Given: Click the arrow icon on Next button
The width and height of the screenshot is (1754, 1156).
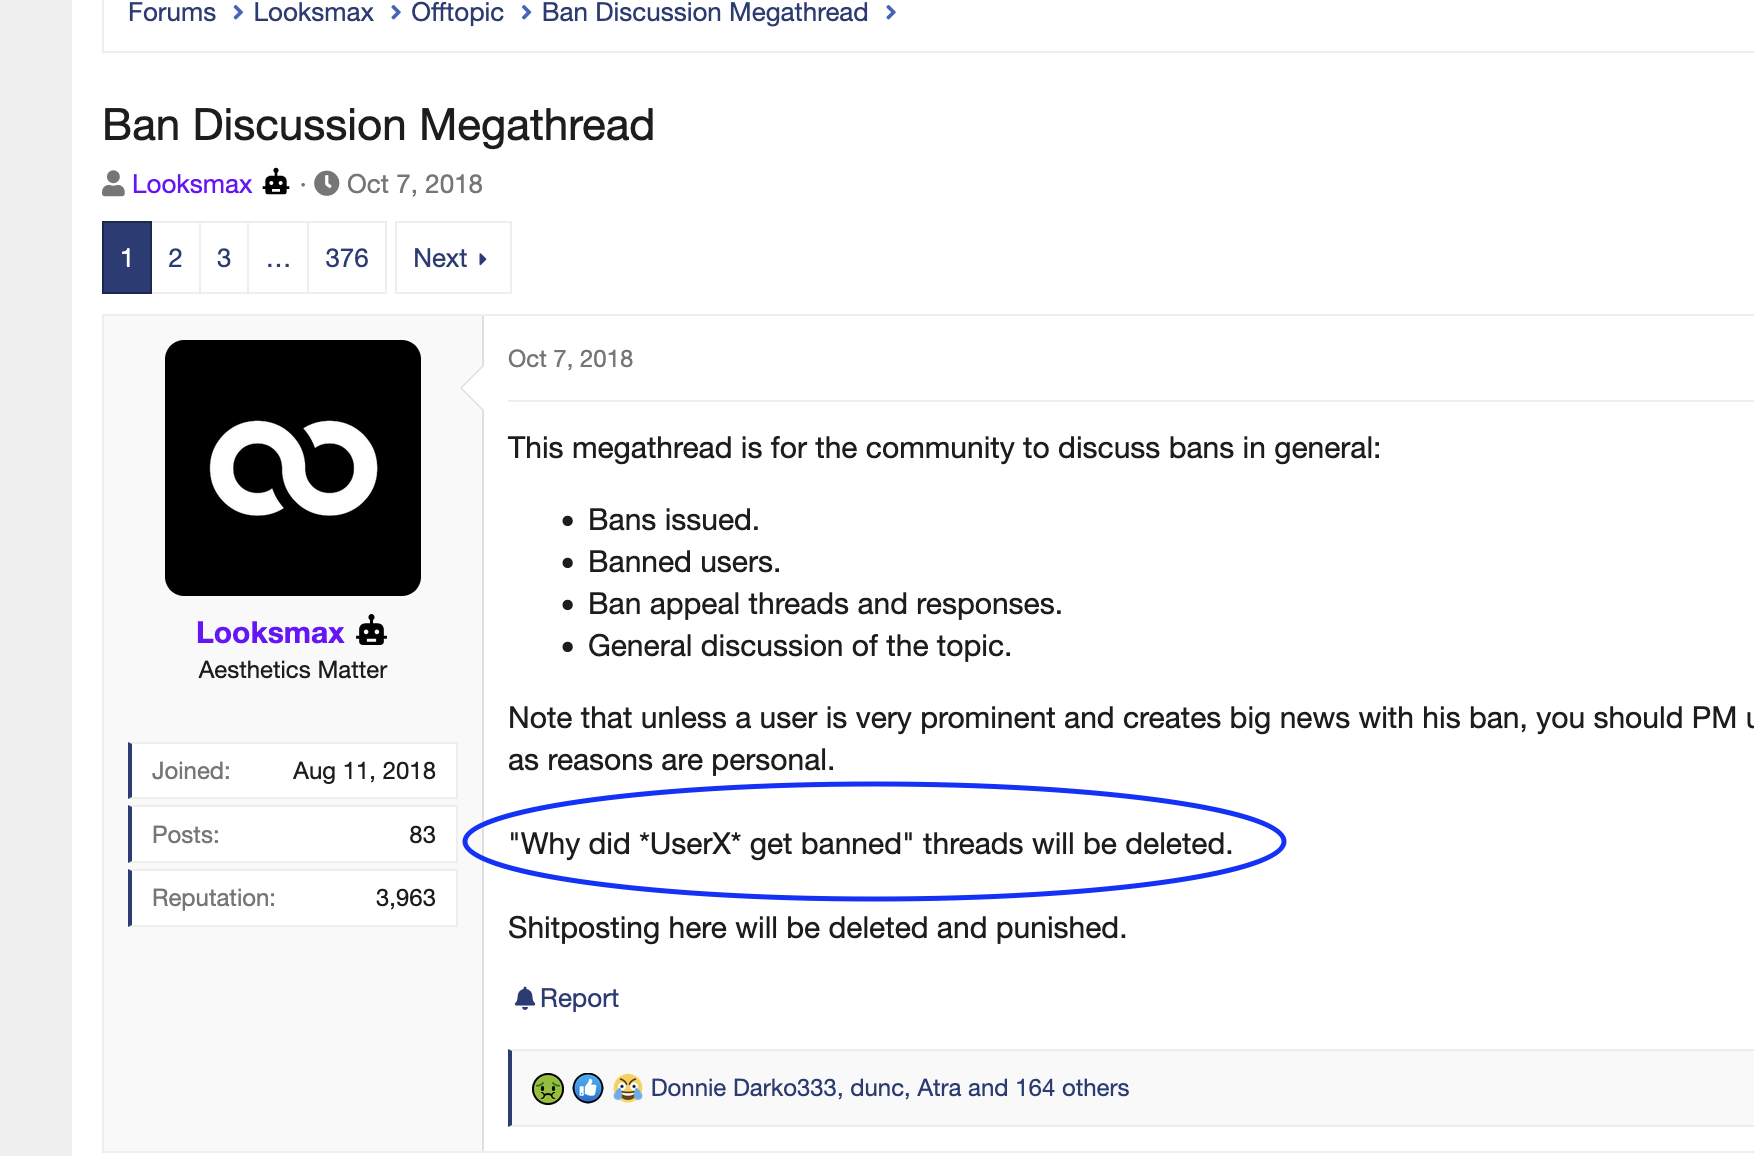Looking at the screenshot, I should (x=483, y=259).
